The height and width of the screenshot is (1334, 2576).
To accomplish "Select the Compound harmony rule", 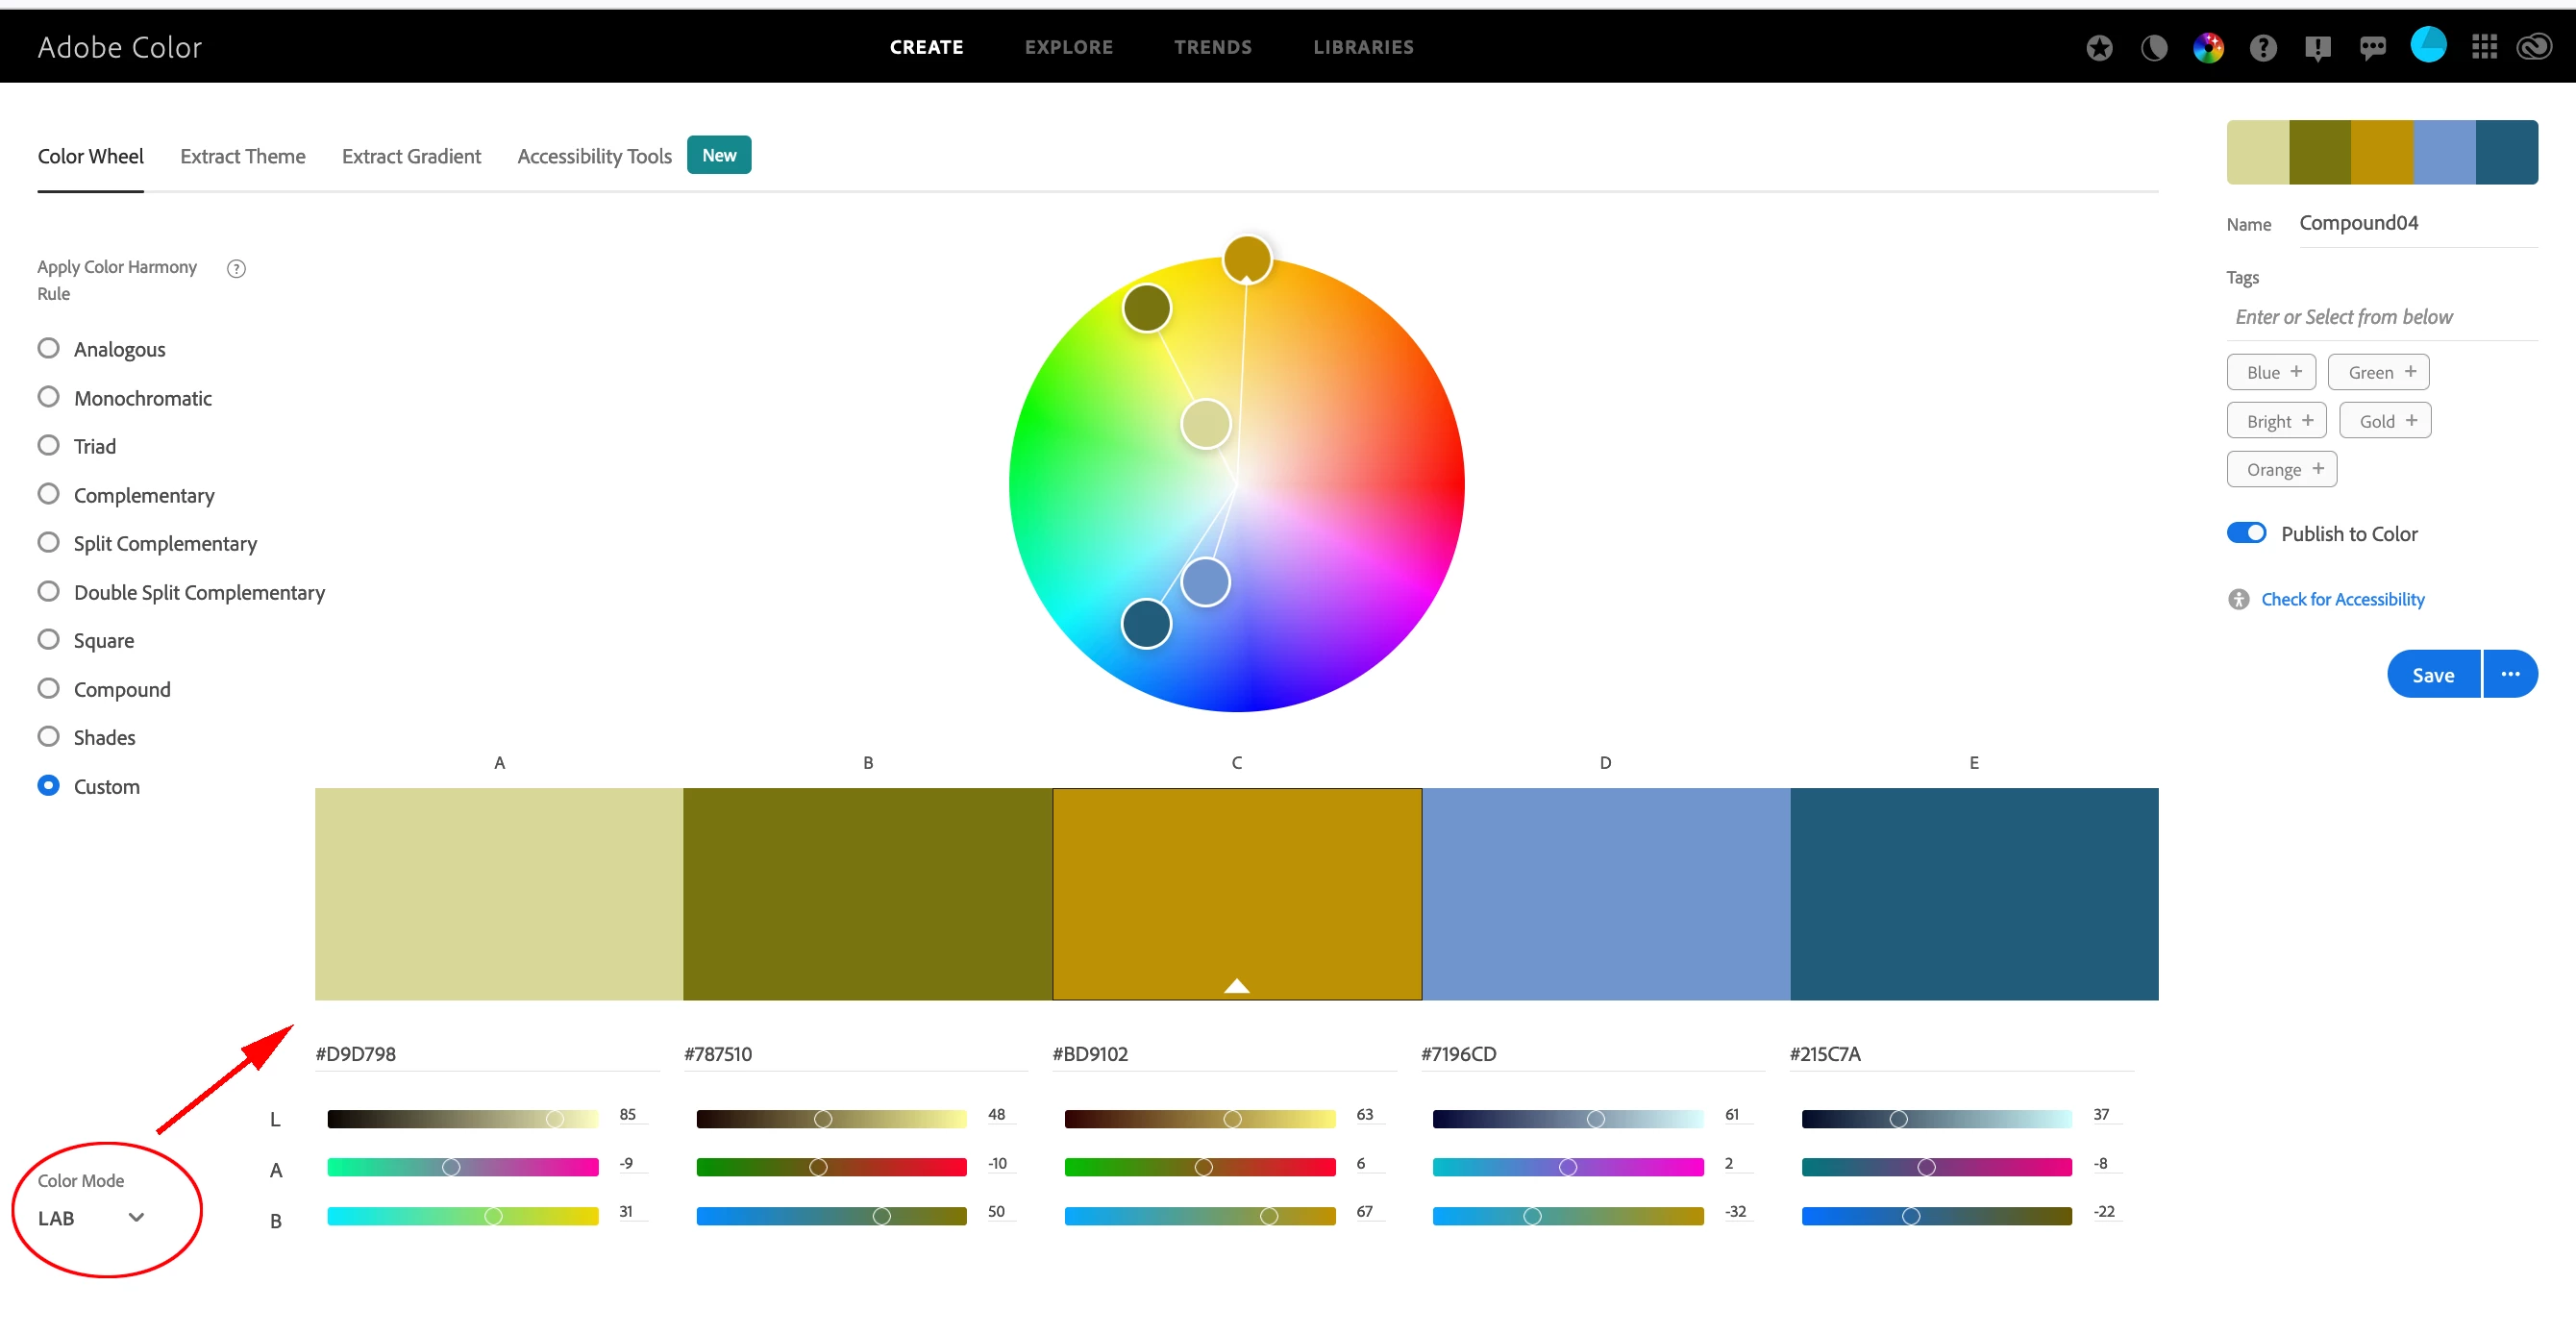I will [x=48, y=688].
